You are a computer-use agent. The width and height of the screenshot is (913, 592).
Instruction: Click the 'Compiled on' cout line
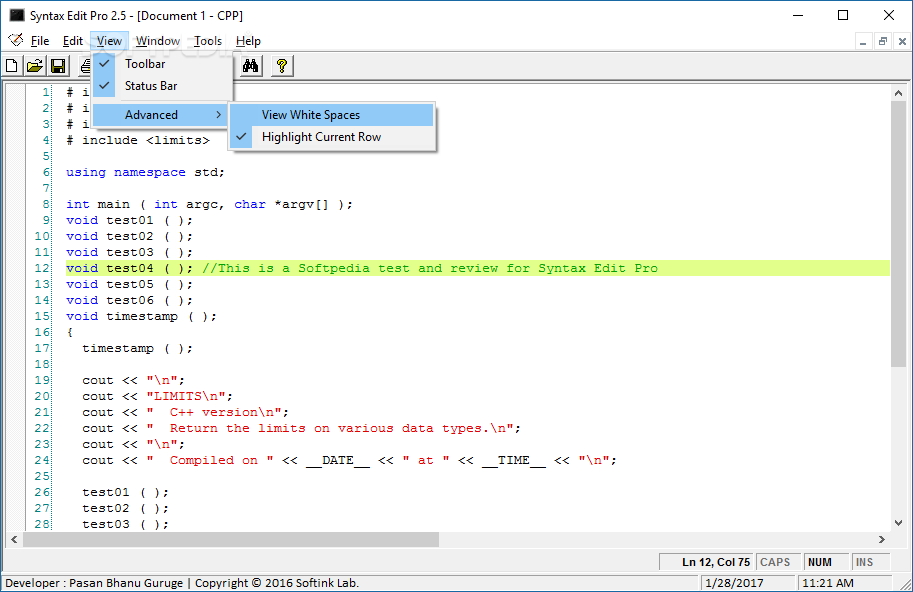349,460
